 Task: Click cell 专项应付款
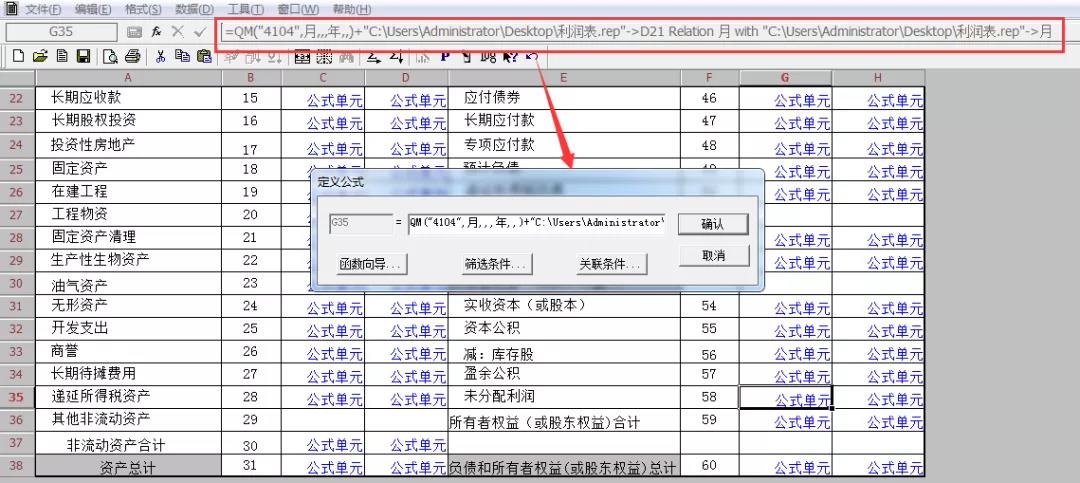tap(564, 145)
